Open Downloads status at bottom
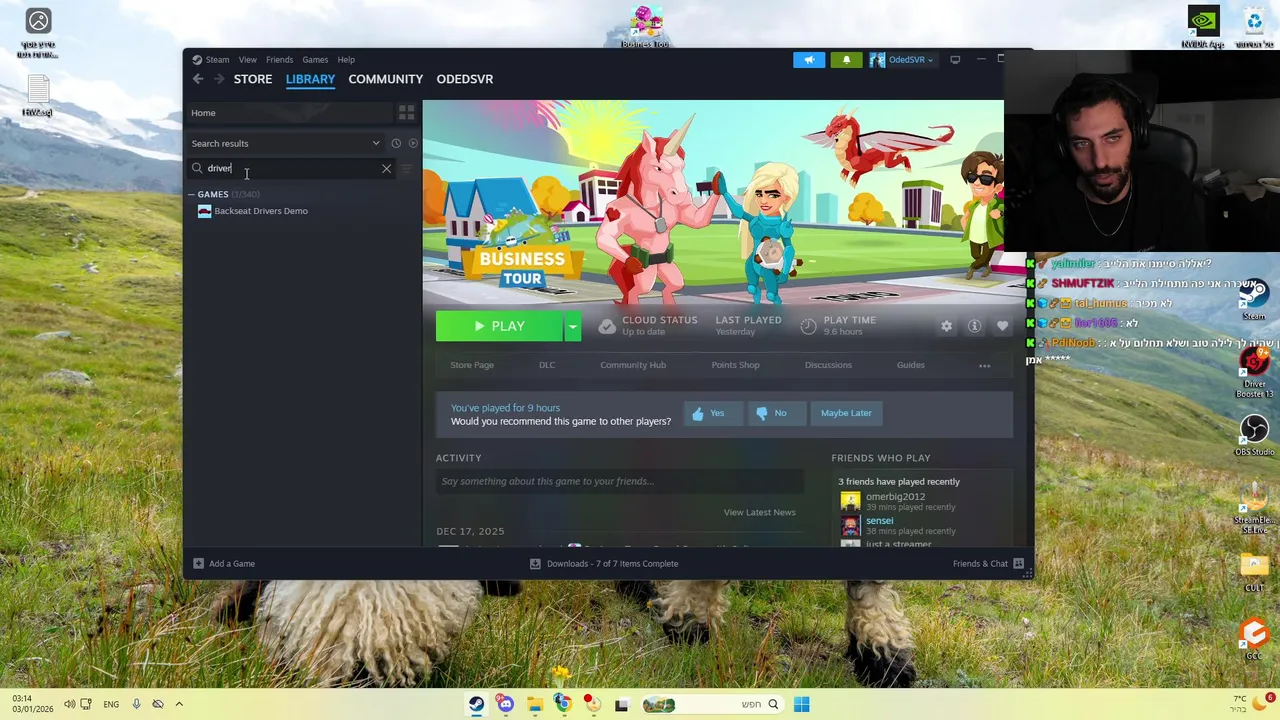This screenshot has width=1280, height=720. pyautogui.click(x=604, y=564)
